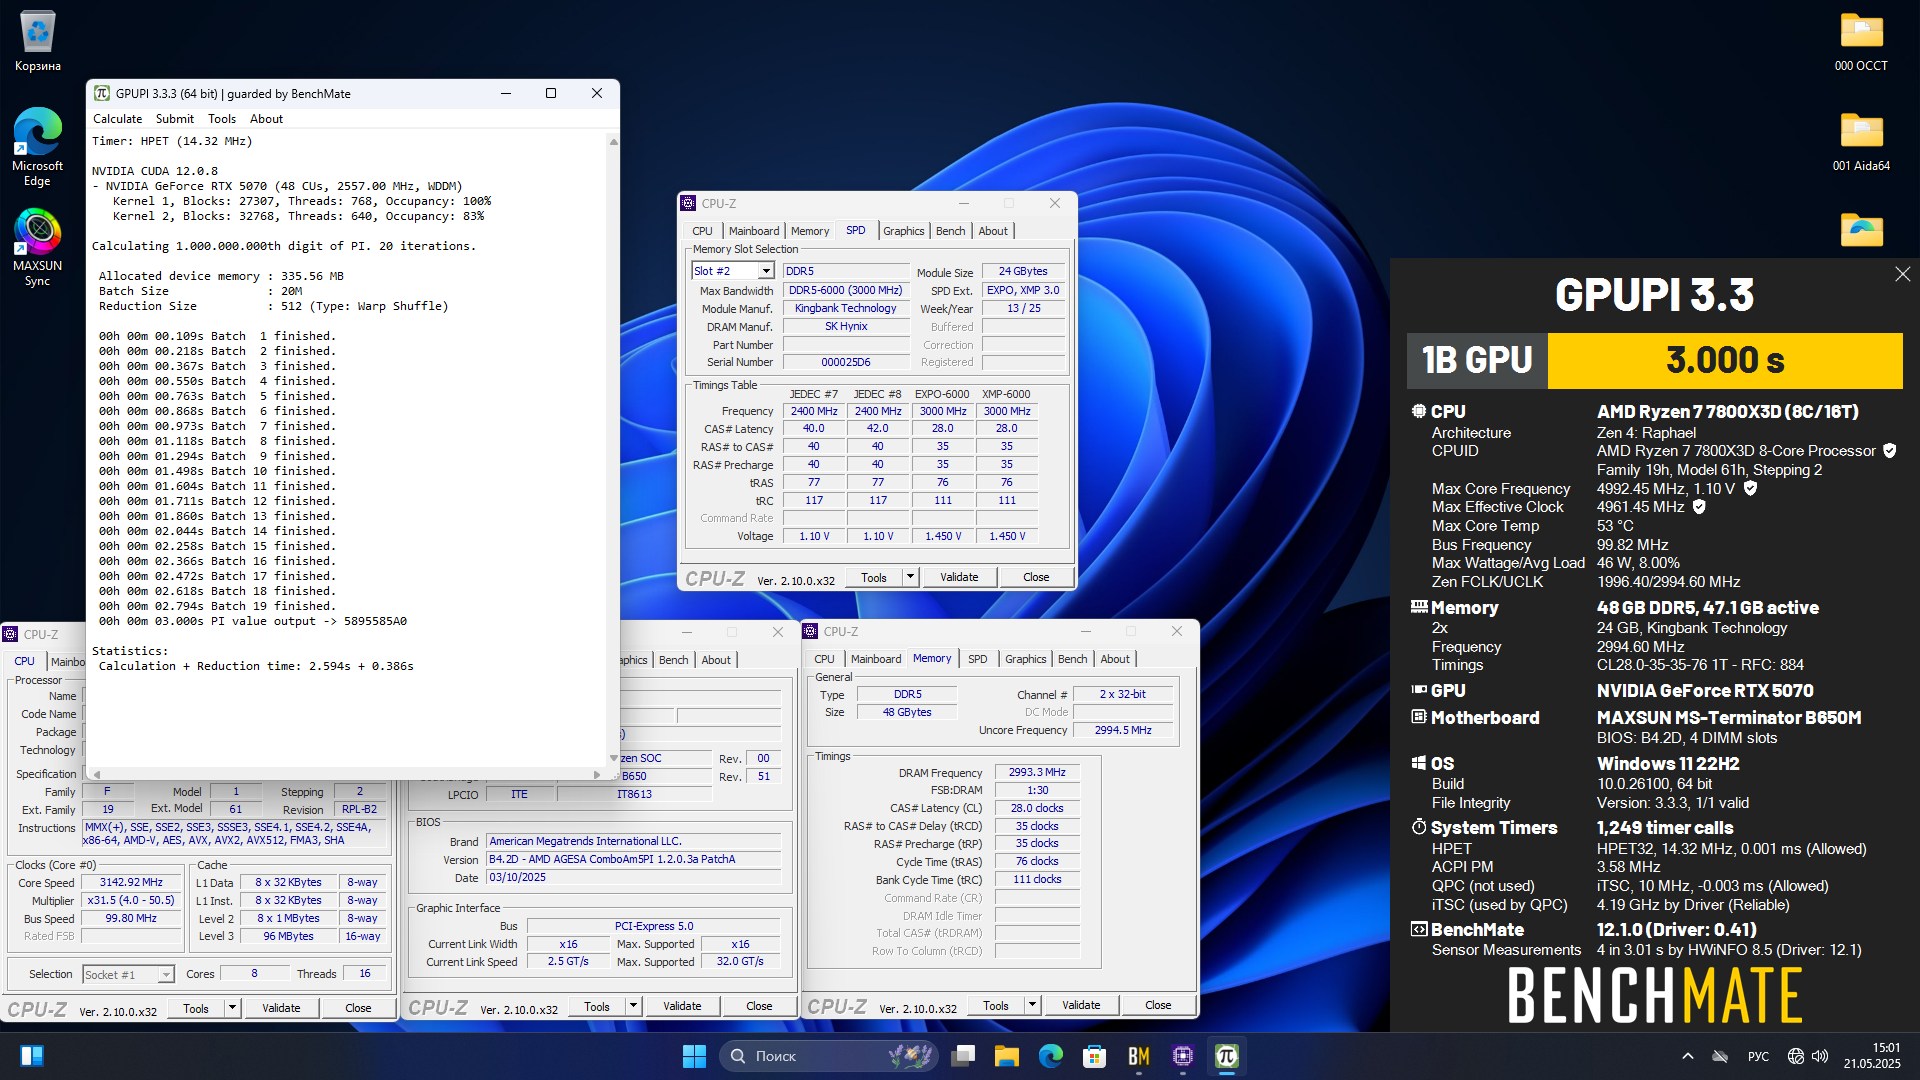Image resolution: width=1920 pixels, height=1080 pixels.
Task: Click the GPUPI horizontal scrollbar right arrow
Action: 597,775
